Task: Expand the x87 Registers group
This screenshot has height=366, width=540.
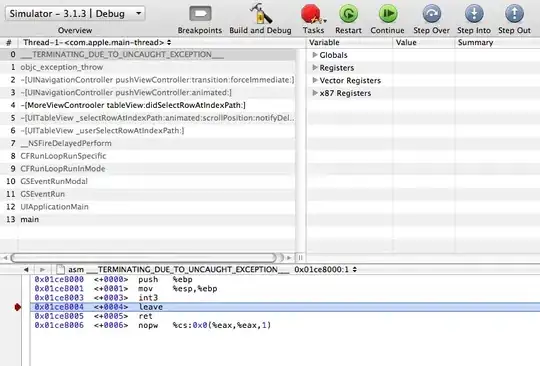Action: [314, 93]
